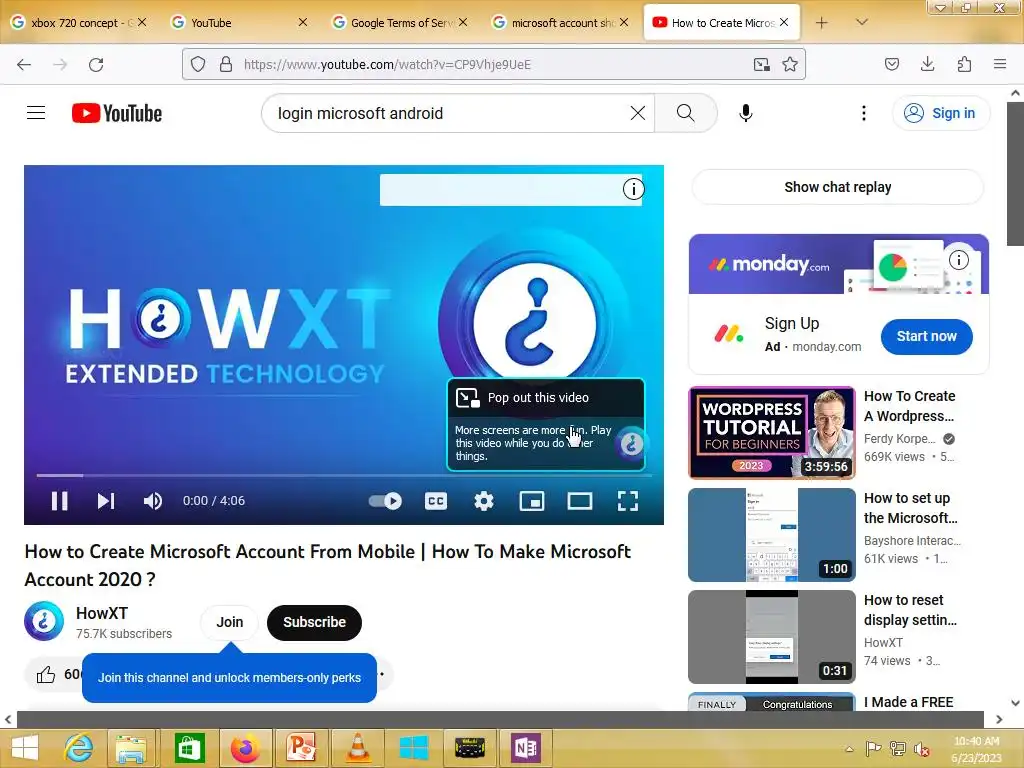This screenshot has height=768, width=1024.
Task: Pause the playing video
Action: [x=59, y=501]
